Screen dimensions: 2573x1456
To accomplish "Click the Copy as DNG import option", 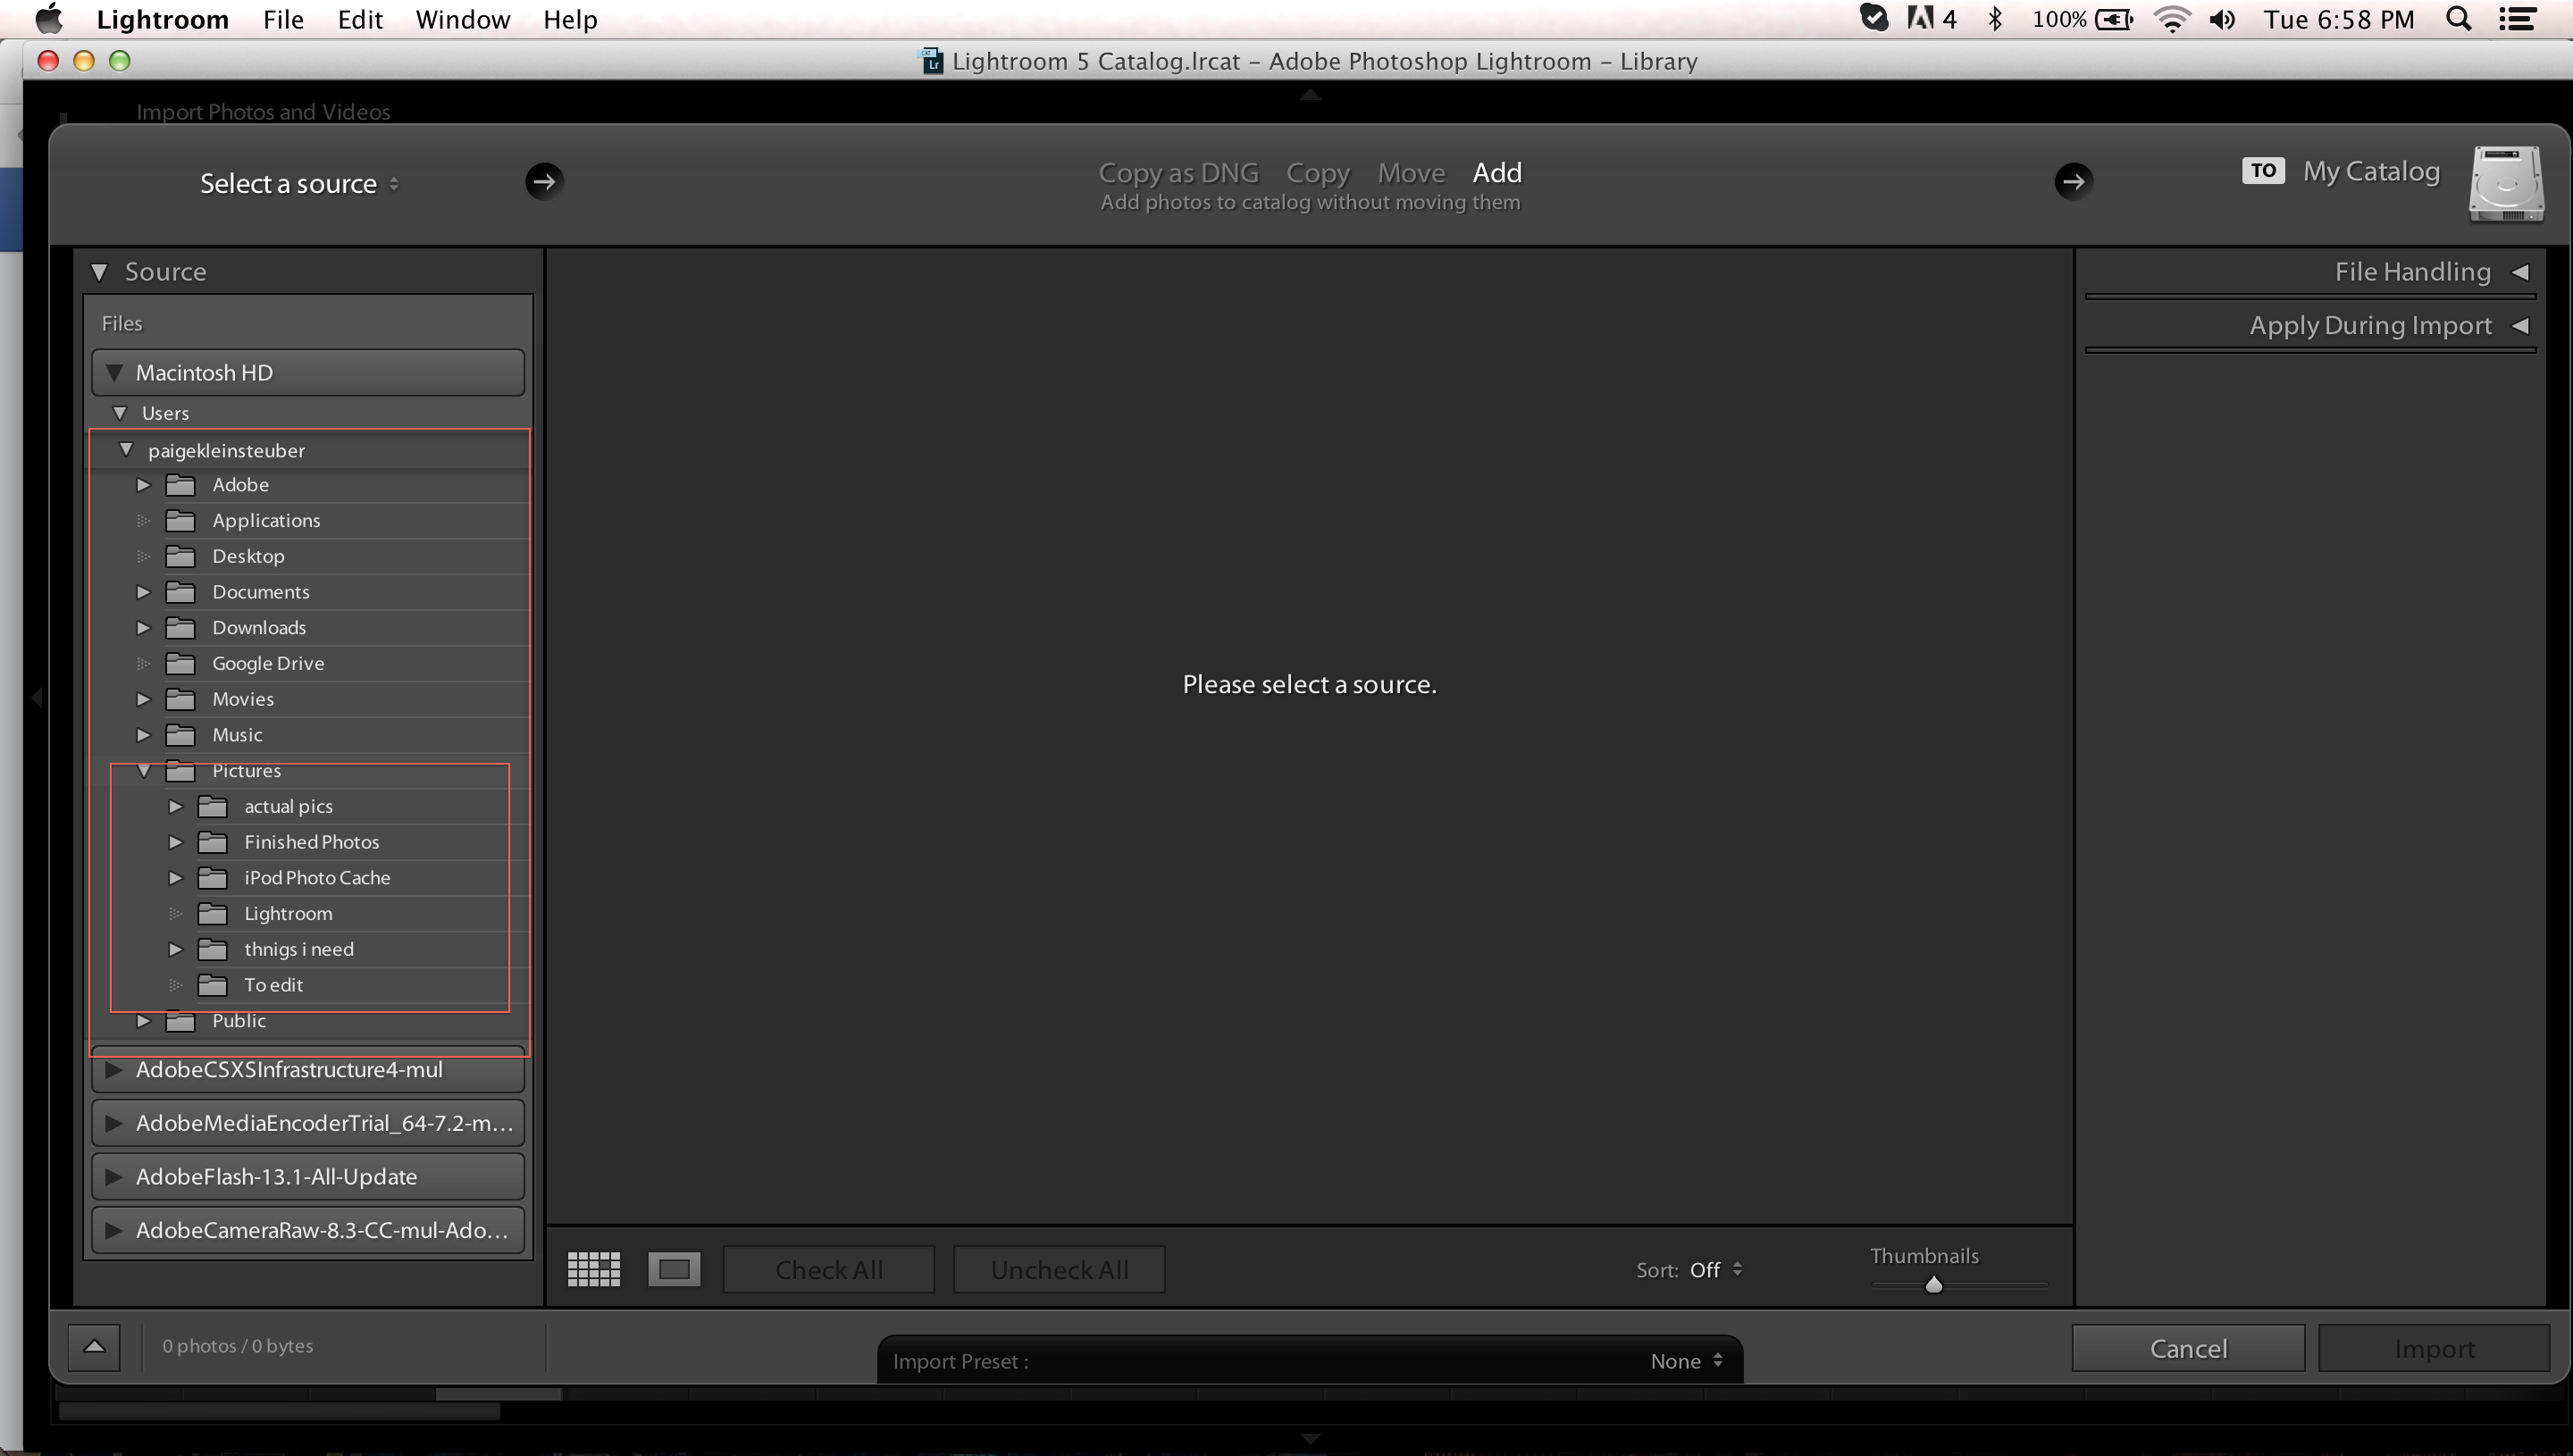I will pos(1178,172).
